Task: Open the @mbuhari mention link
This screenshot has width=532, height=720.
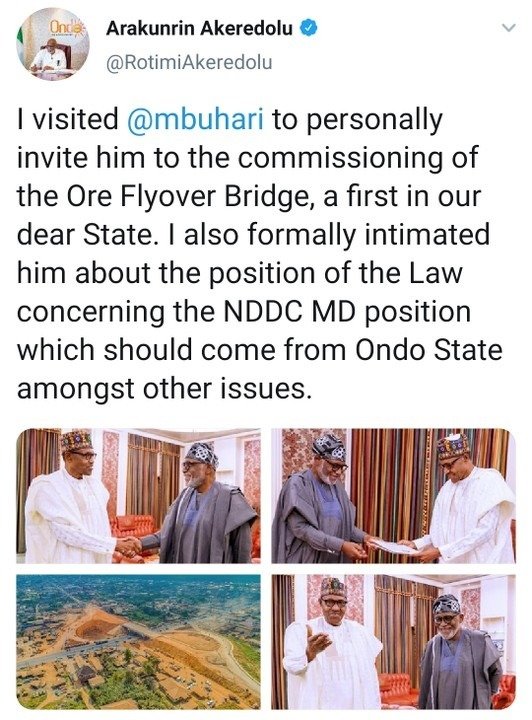Action: click(195, 119)
